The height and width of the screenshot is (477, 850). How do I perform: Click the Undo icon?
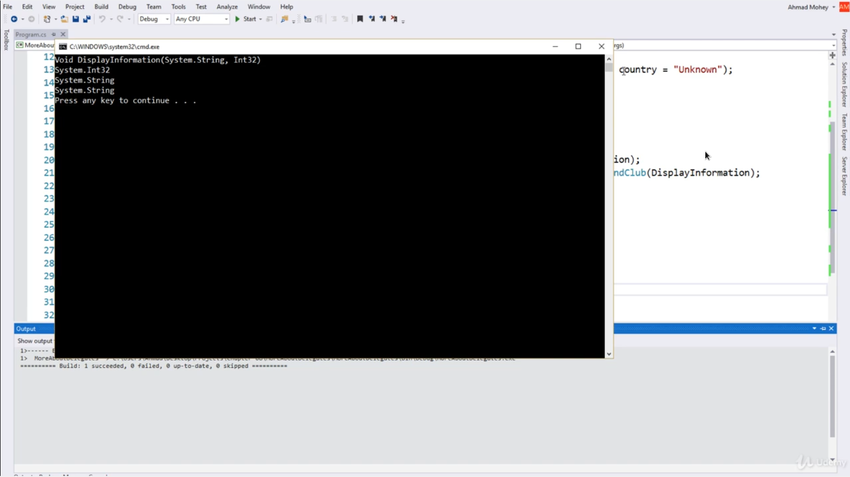101,19
